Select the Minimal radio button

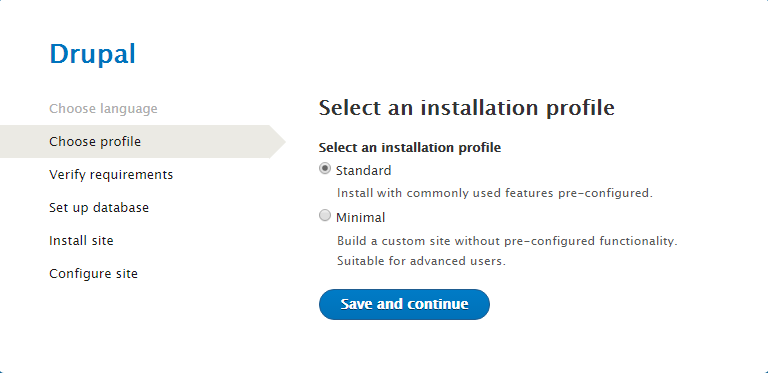(325, 215)
